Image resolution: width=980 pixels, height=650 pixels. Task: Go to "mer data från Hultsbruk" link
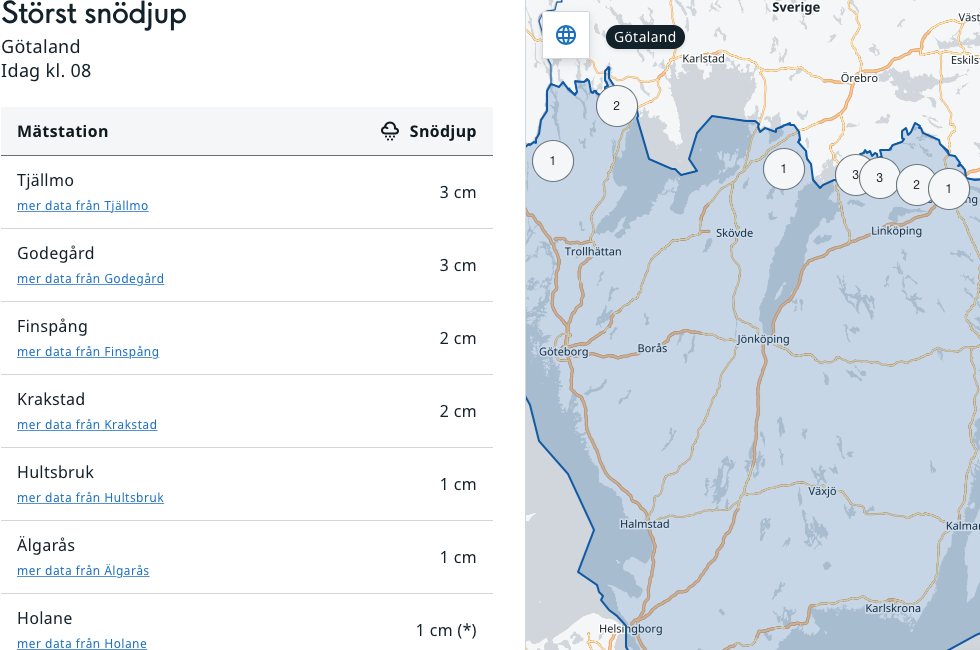tap(91, 498)
